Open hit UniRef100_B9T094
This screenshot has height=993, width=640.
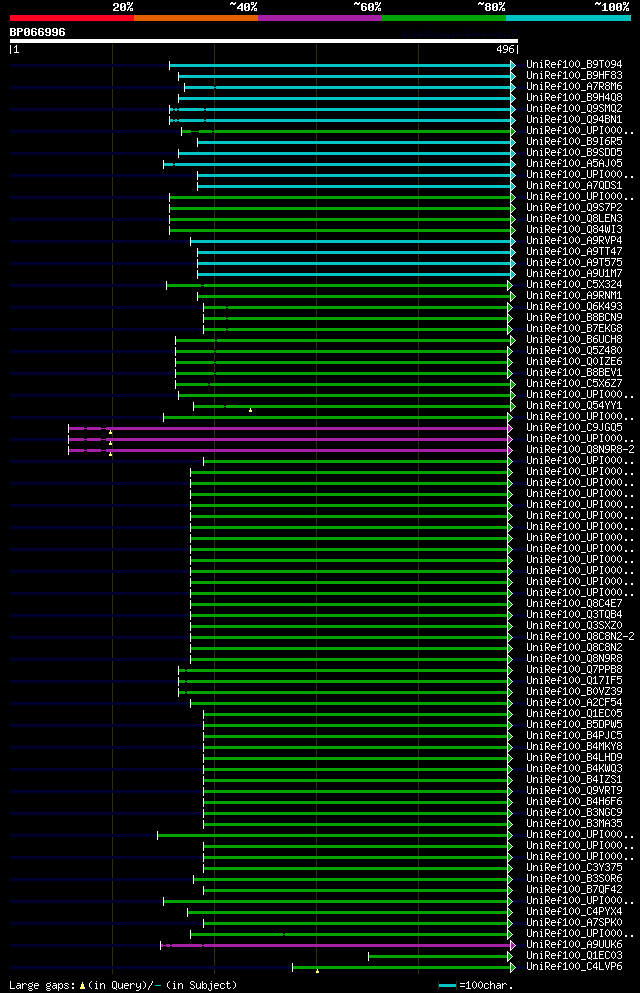574,65
